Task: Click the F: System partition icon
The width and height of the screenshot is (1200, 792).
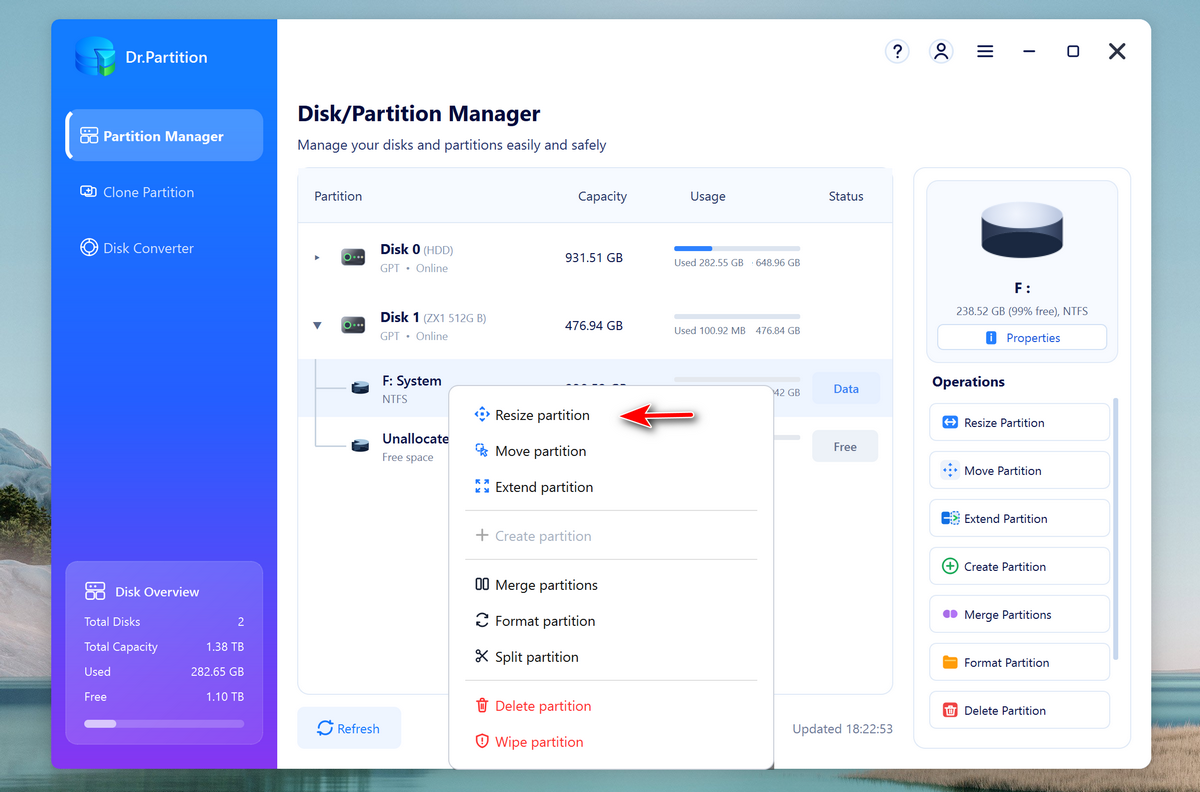Action: (x=360, y=388)
